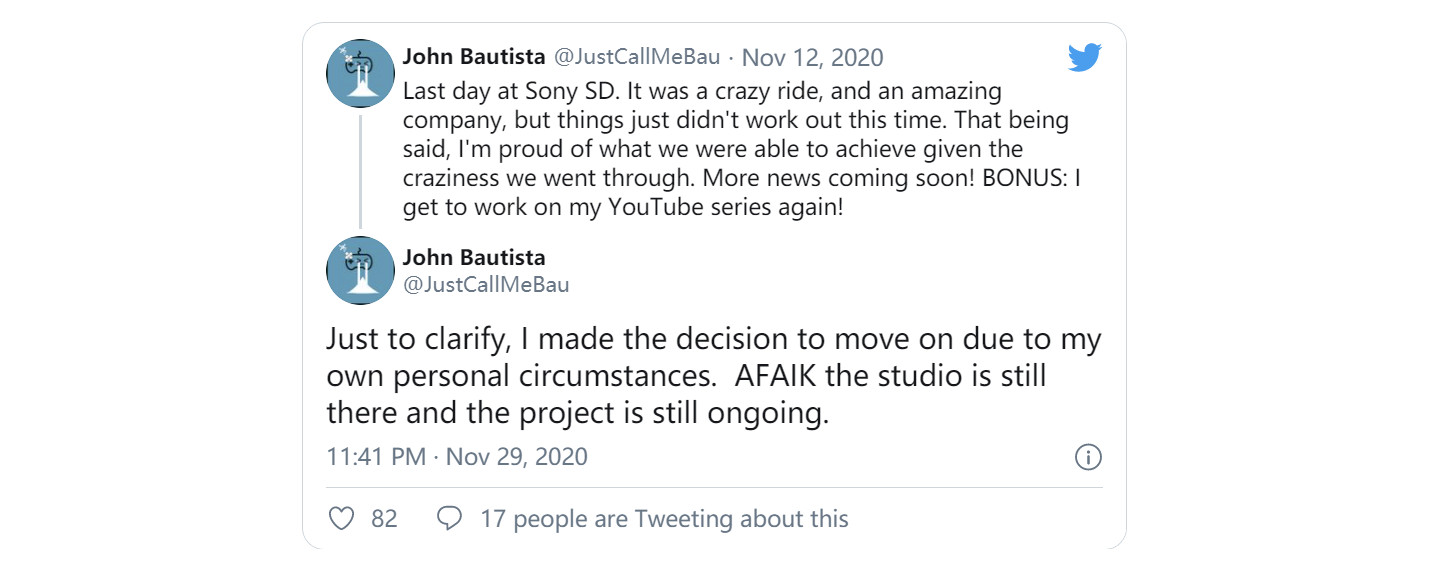Open "17 people are Tweeting about this"
Viewport: 1439px width, 572px height.
pyautogui.click(x=664, y=519)
